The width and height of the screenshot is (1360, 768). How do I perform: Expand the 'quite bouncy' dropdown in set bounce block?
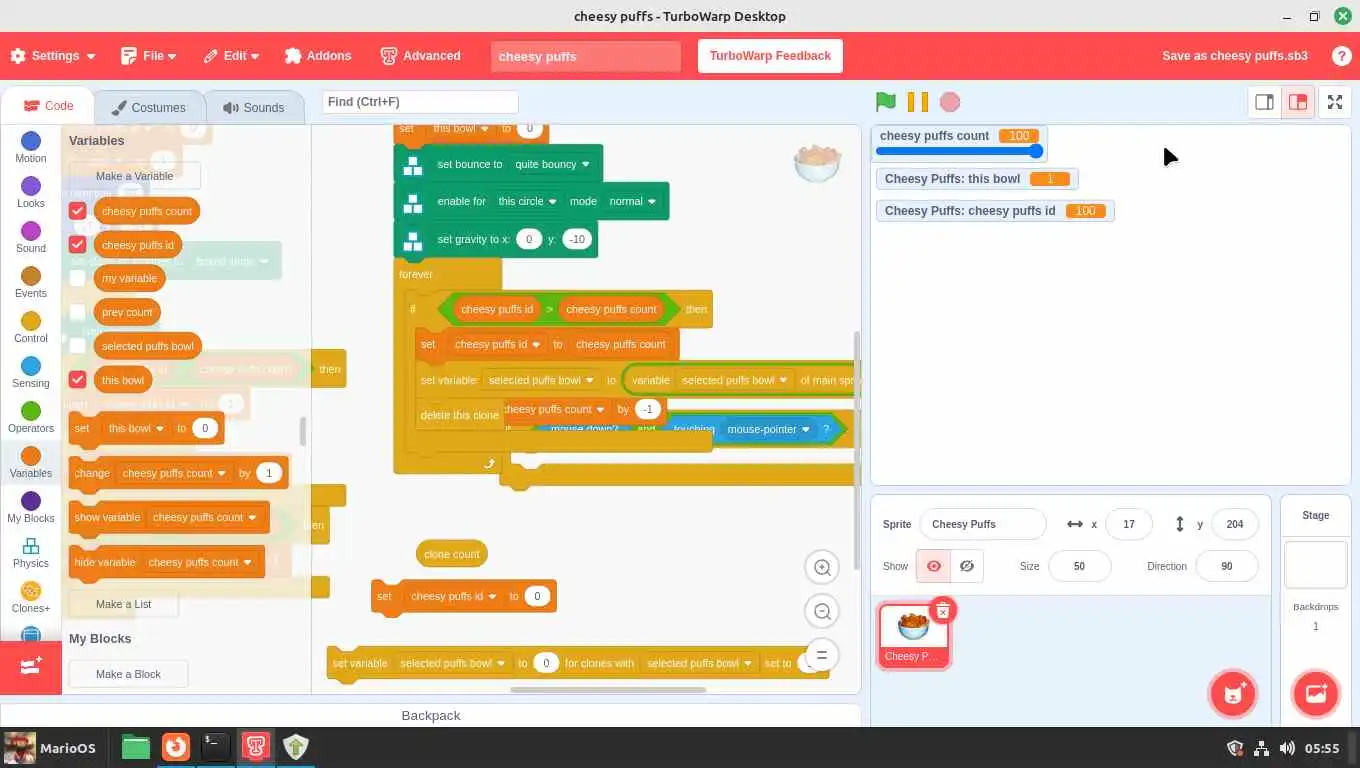pyautogui.click(x=552, y=164)
